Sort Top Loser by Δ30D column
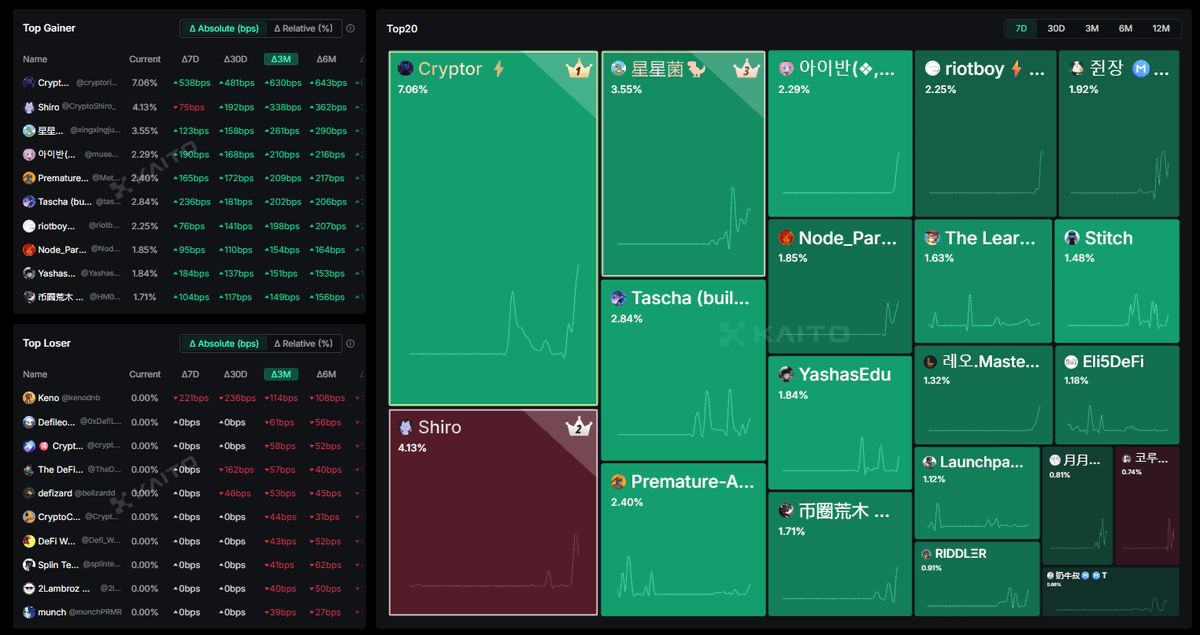 point(235,375)
